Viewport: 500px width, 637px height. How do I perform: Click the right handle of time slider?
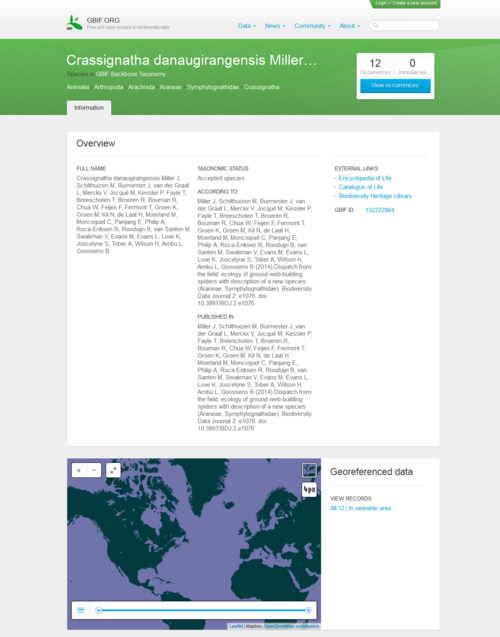tap(308, 610)
